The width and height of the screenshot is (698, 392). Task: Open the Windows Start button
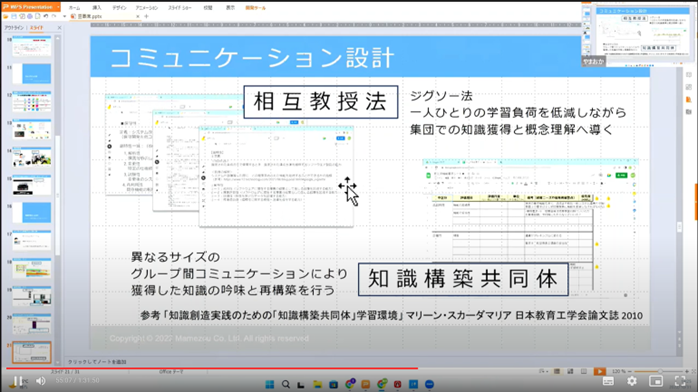click(270, 384)
